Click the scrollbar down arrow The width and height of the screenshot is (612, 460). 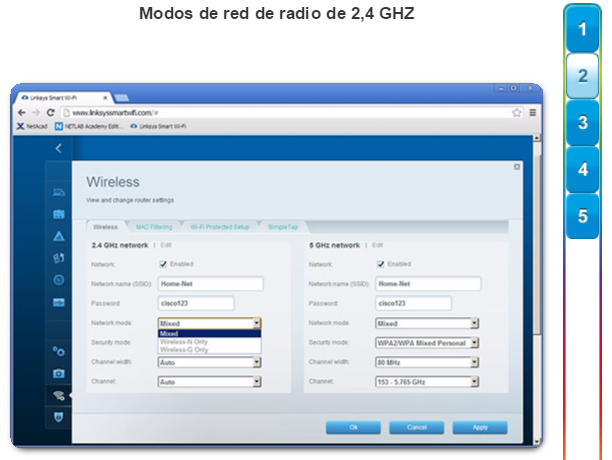537,442
